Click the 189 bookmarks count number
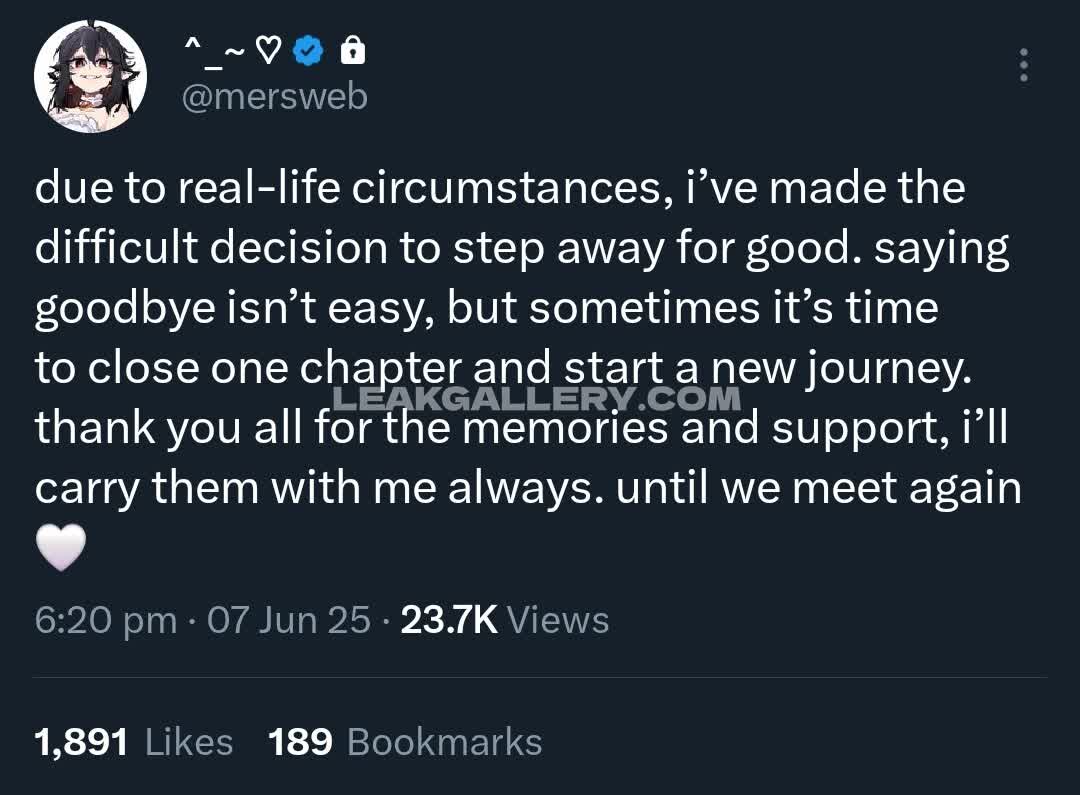Image resolution: width=1080 pixels, height=795 pixels. (x=300, y=742)
